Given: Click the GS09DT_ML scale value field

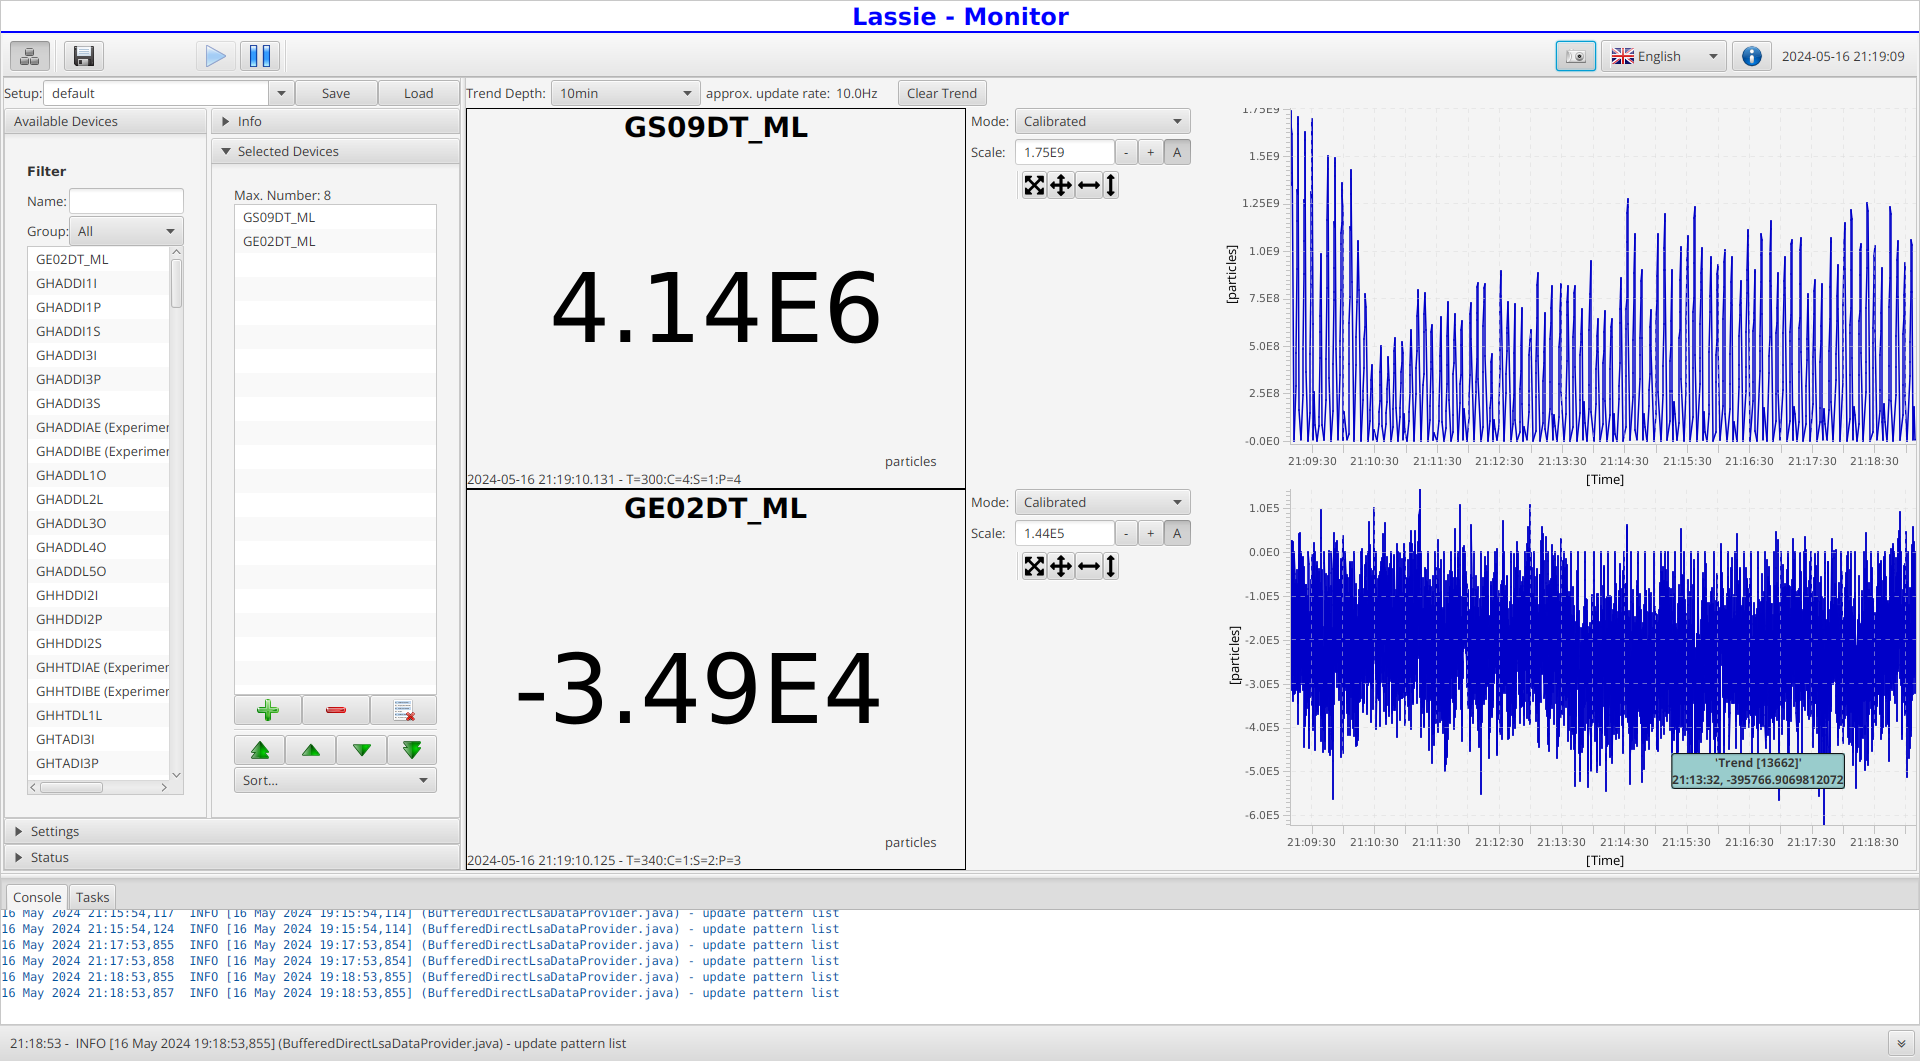Looking at the screenshot, I should (1064, 152).
